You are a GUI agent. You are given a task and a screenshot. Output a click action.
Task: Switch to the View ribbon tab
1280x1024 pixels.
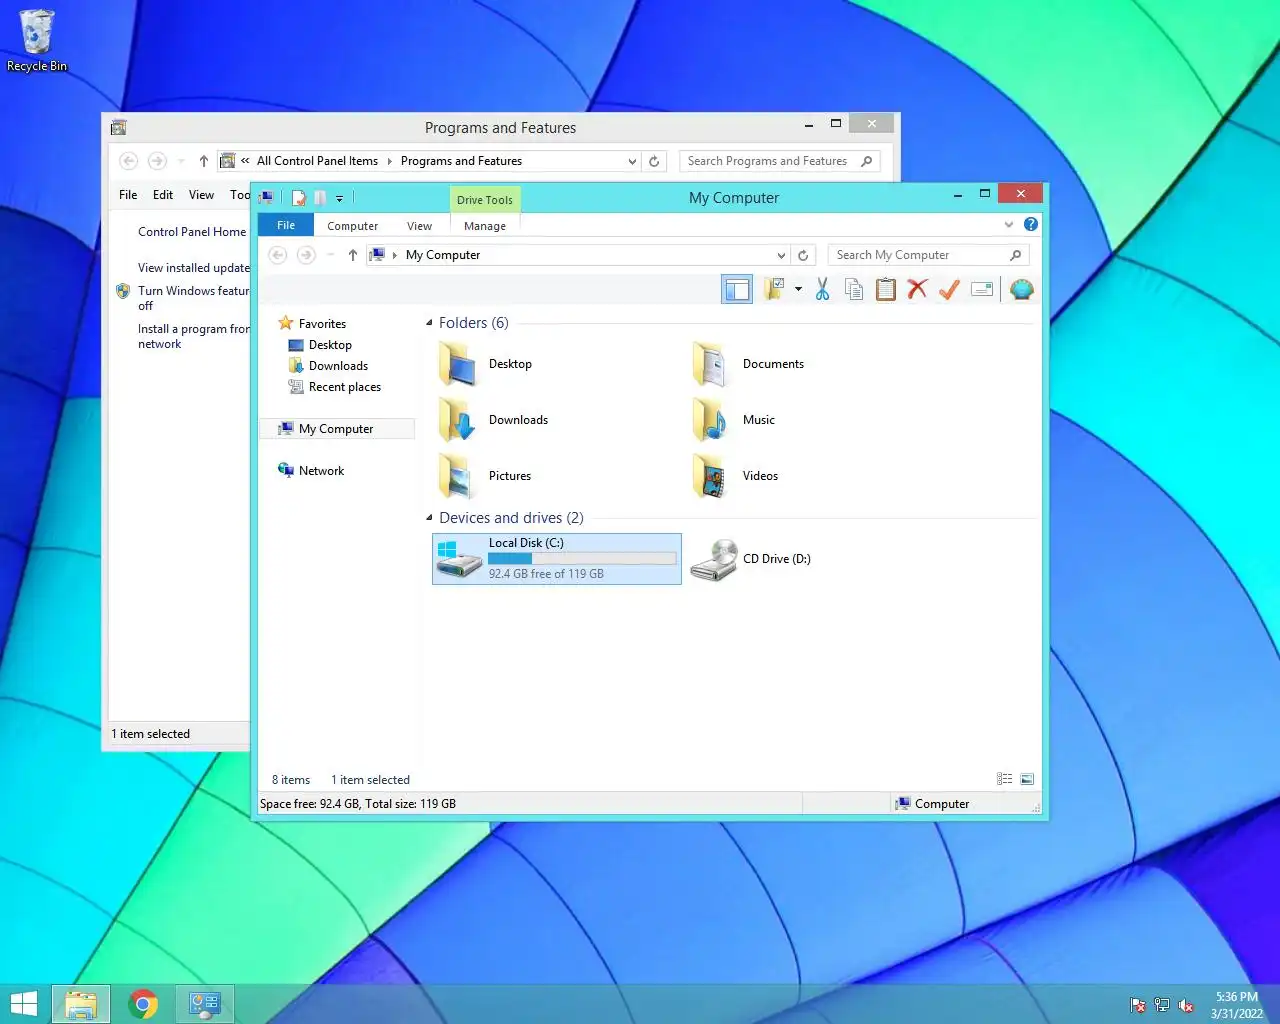420,226
